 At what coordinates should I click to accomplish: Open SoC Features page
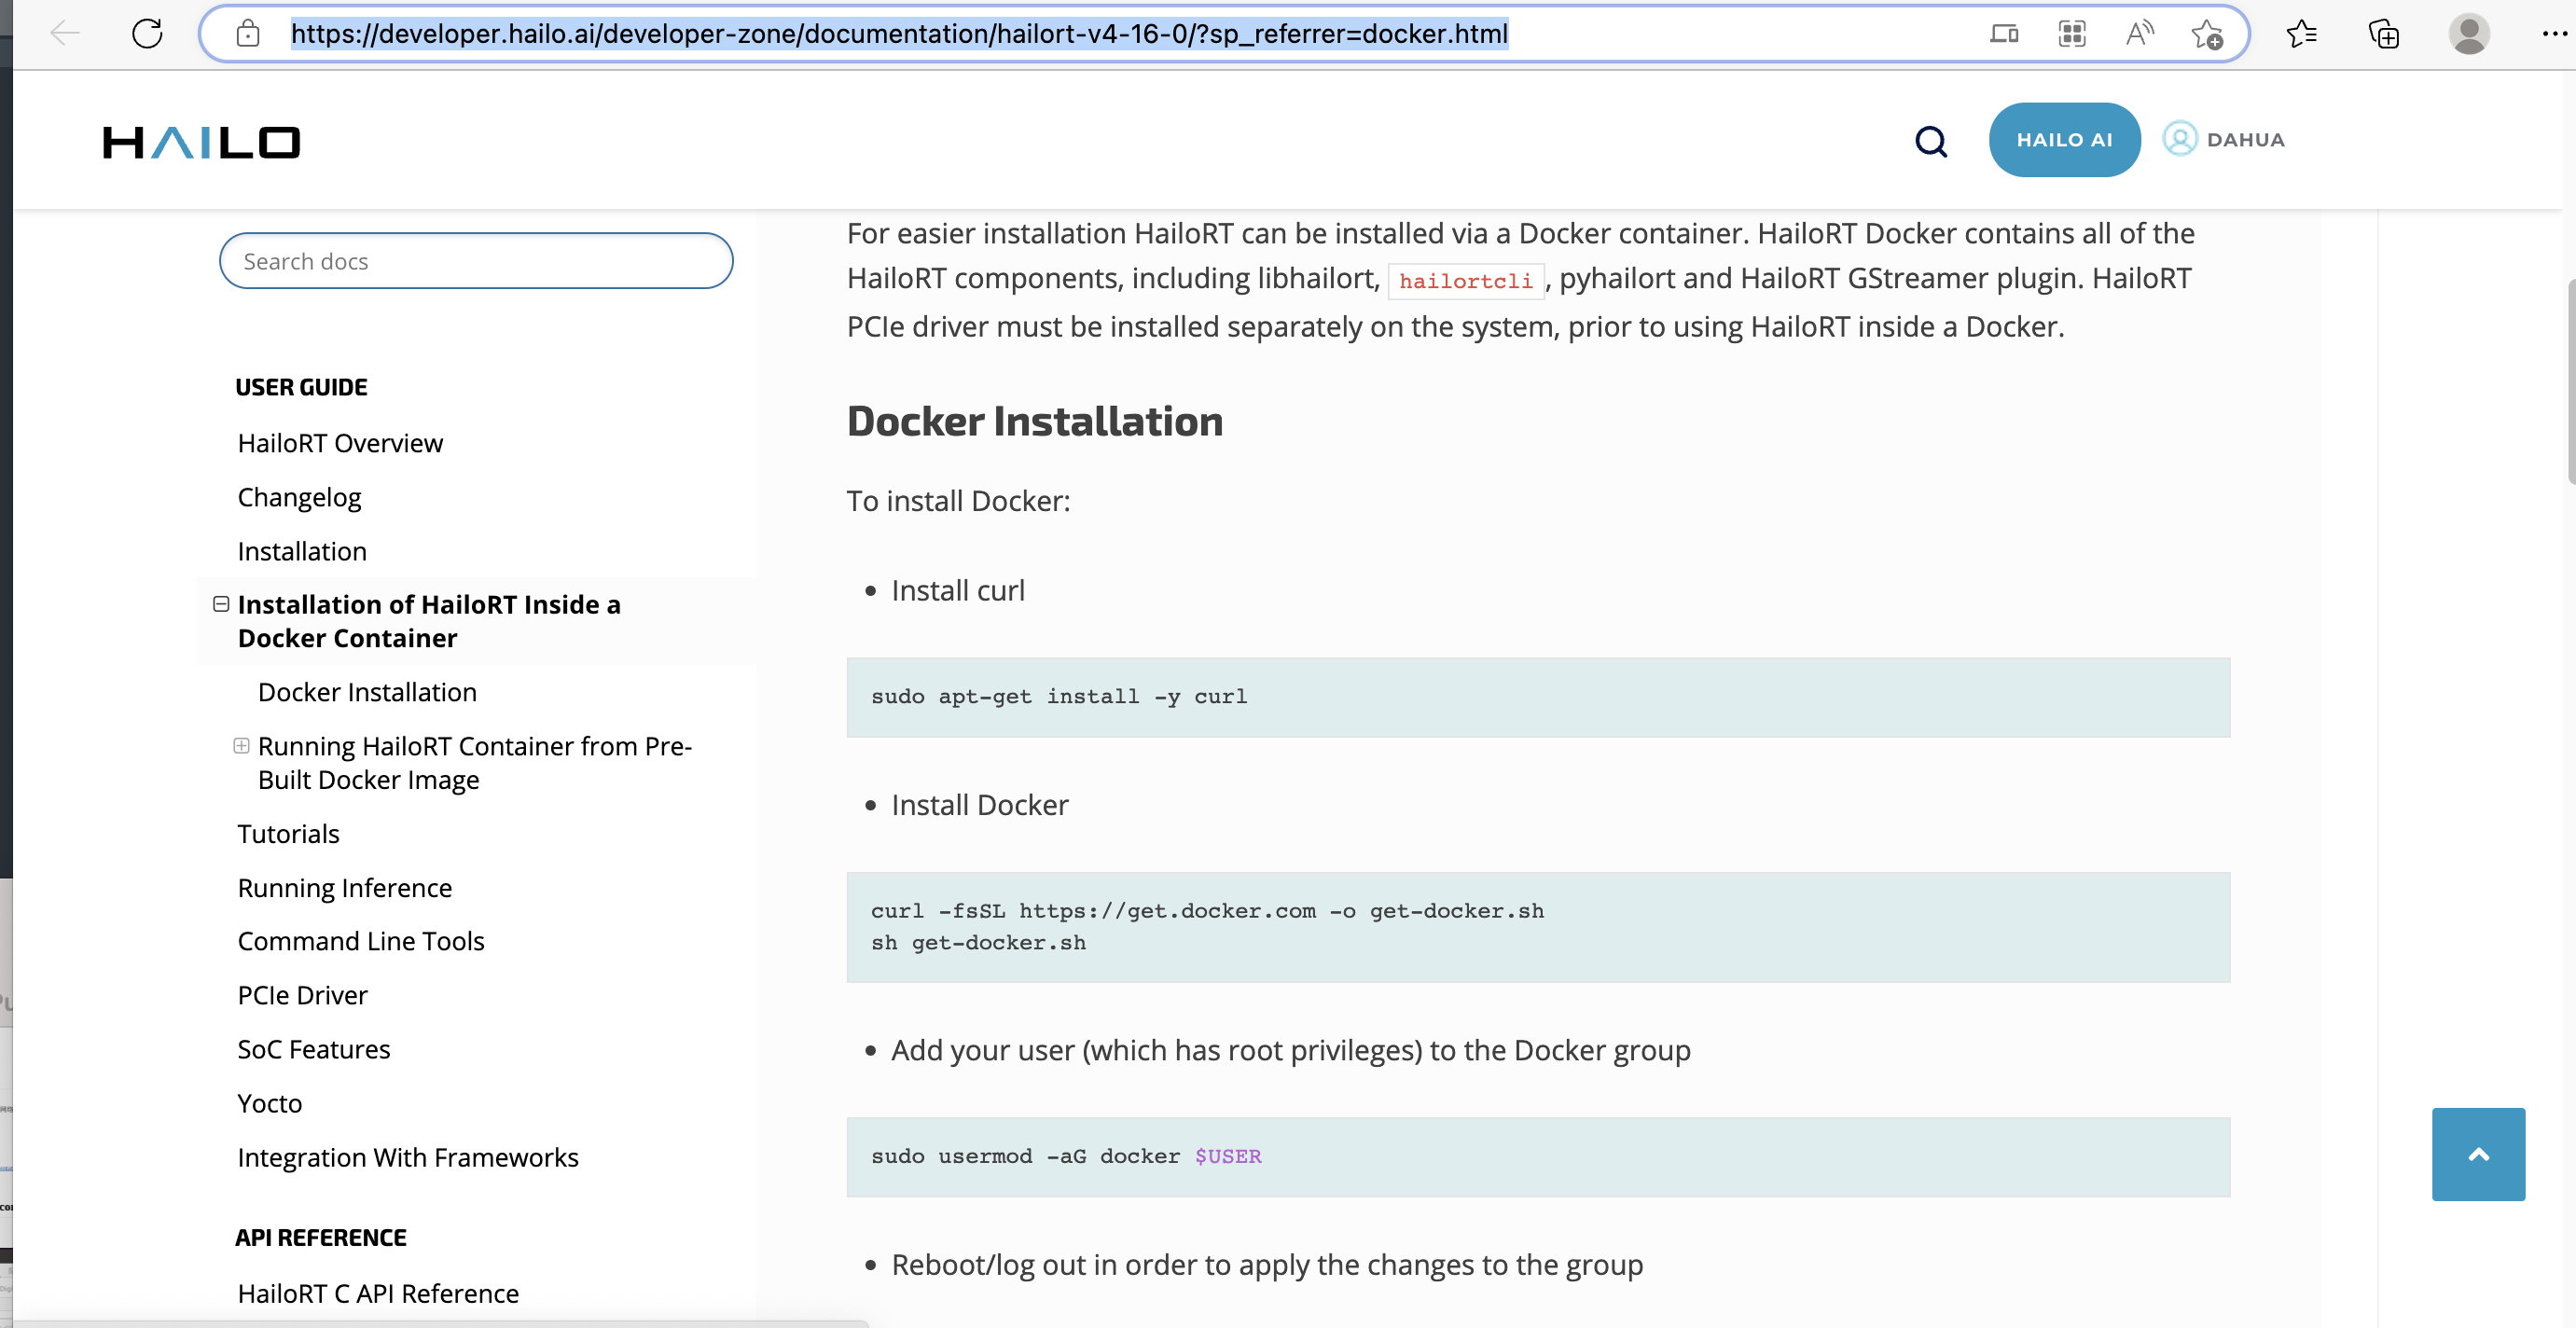[x=313, y=1049]
